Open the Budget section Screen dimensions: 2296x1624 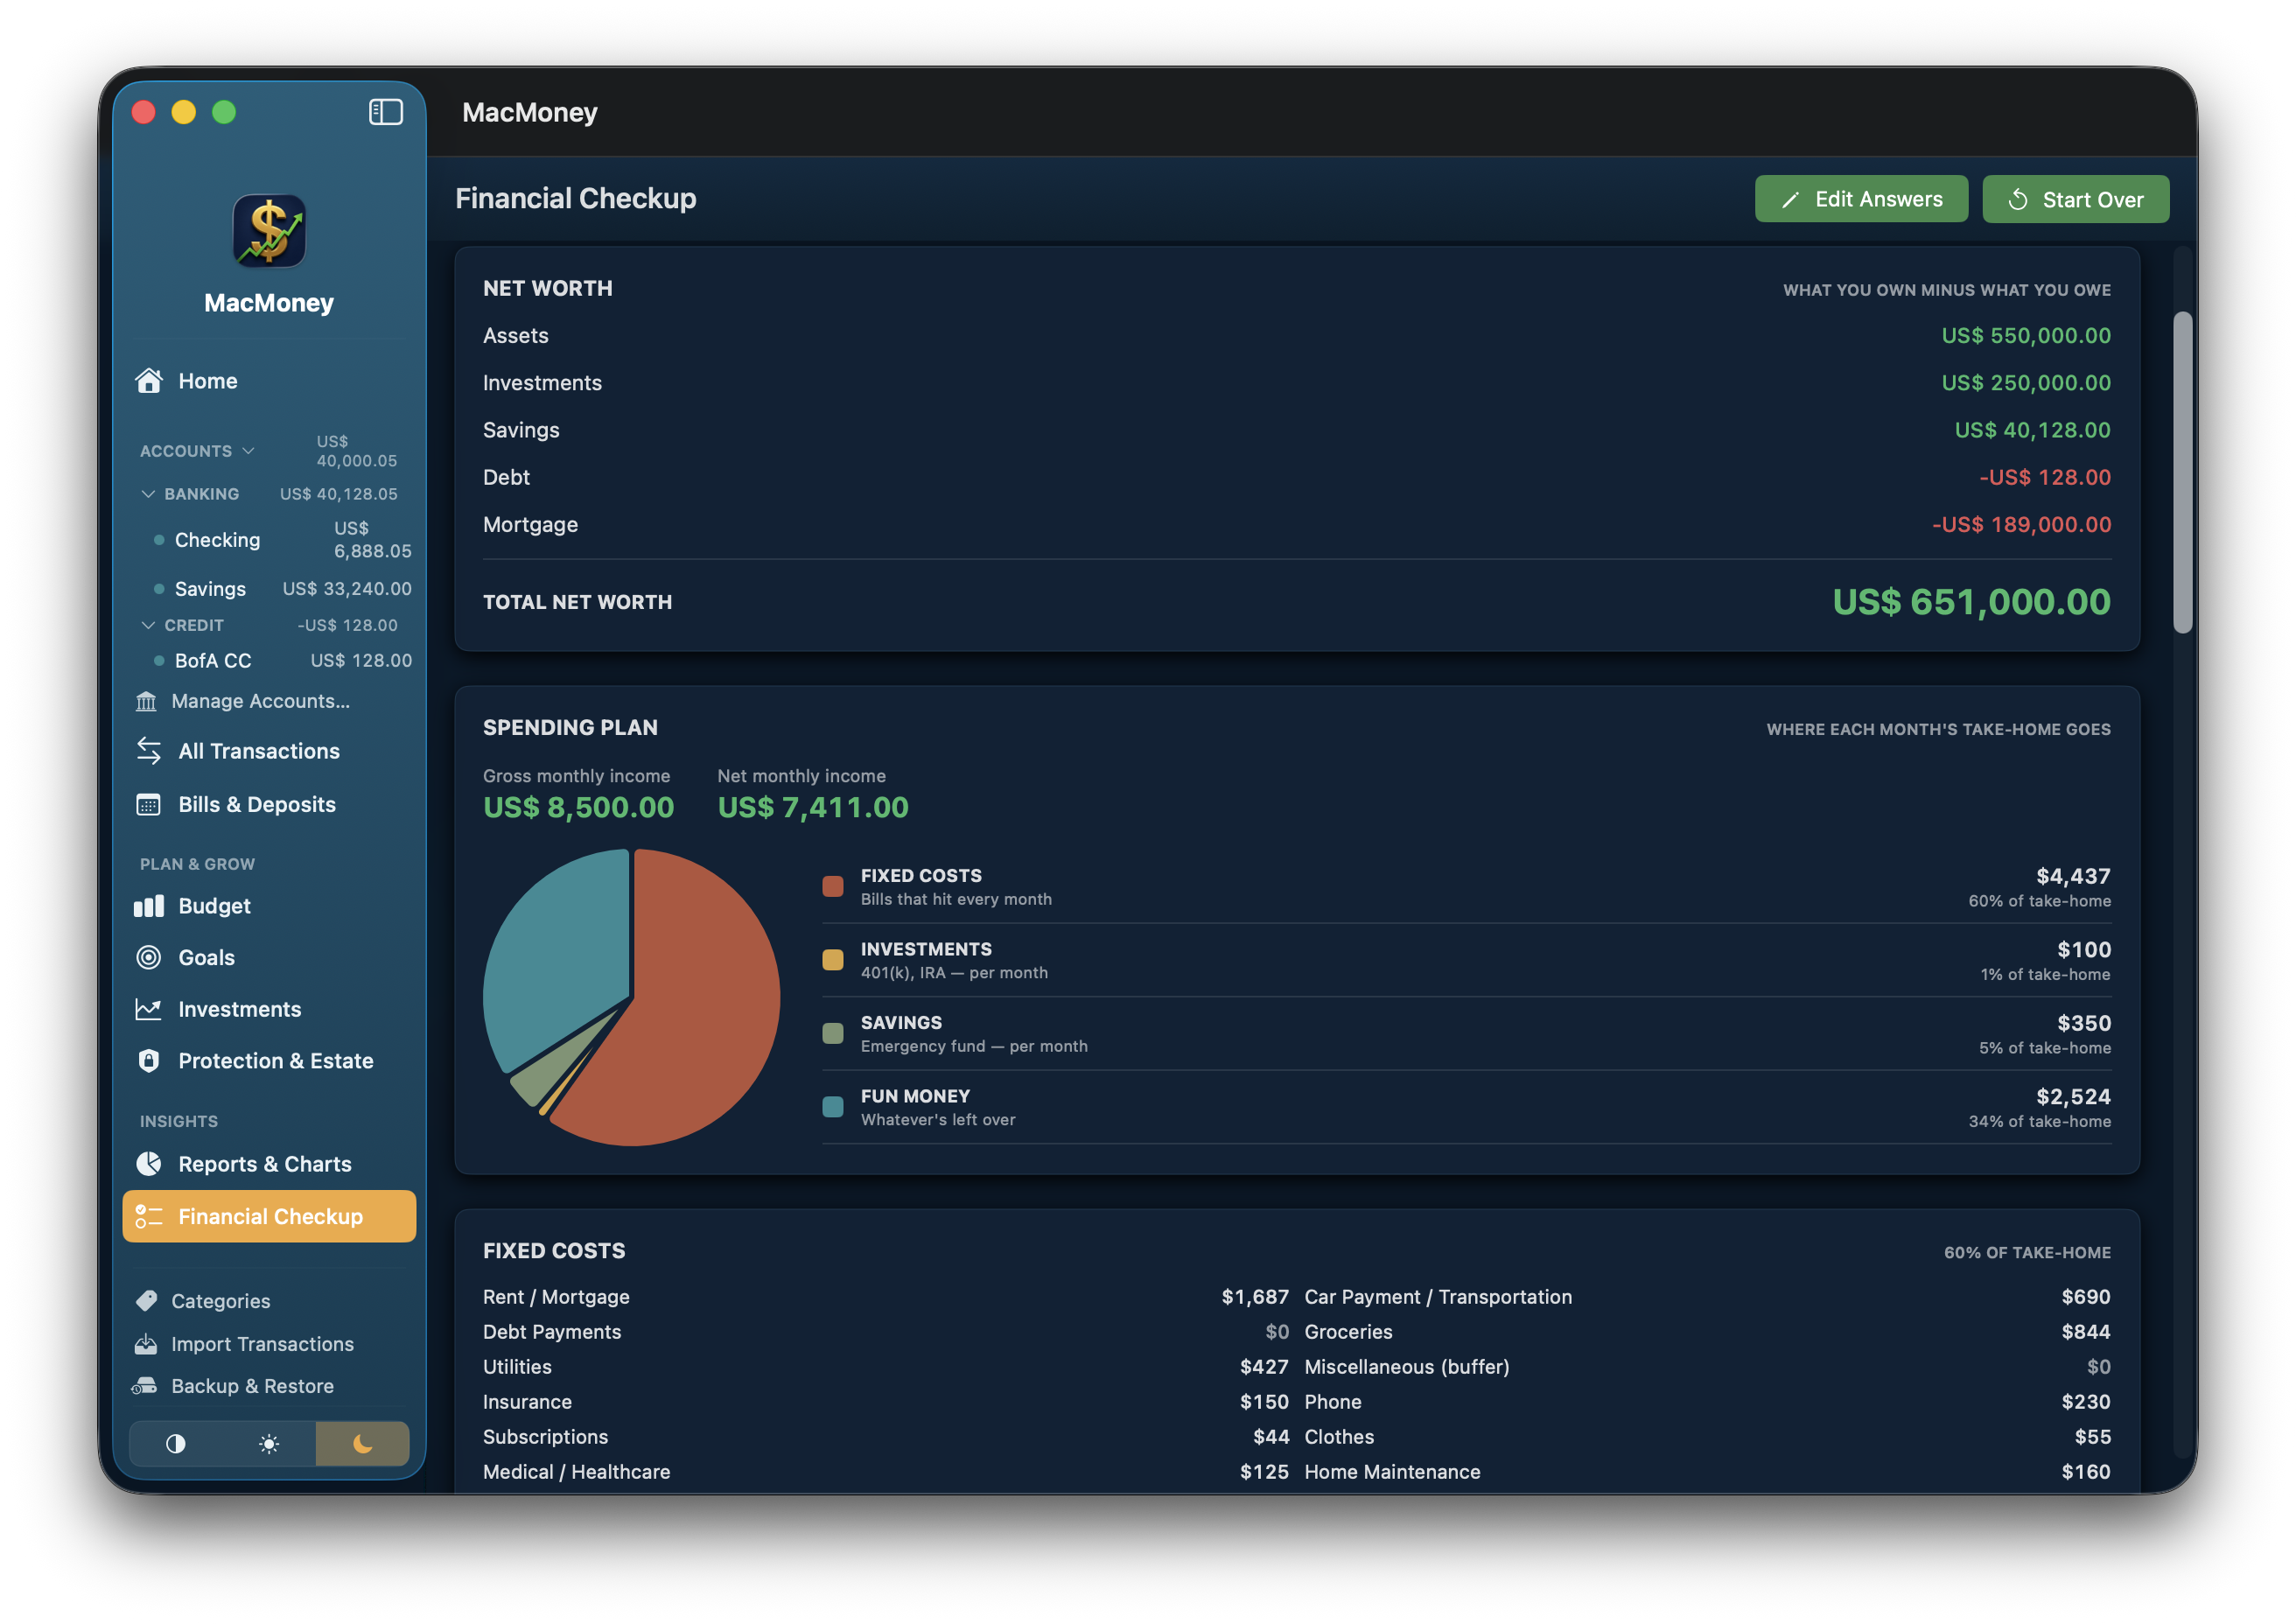269,906
